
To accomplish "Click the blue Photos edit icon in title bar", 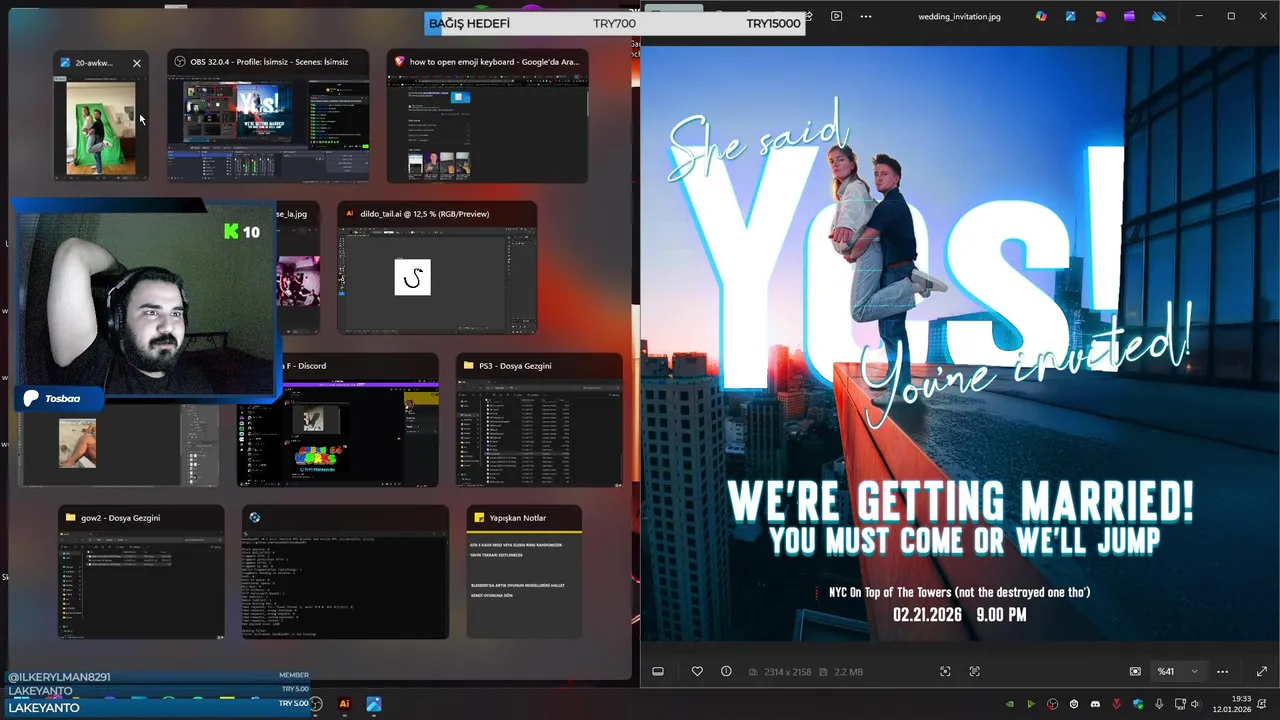I will click(x=1071, y=16).
